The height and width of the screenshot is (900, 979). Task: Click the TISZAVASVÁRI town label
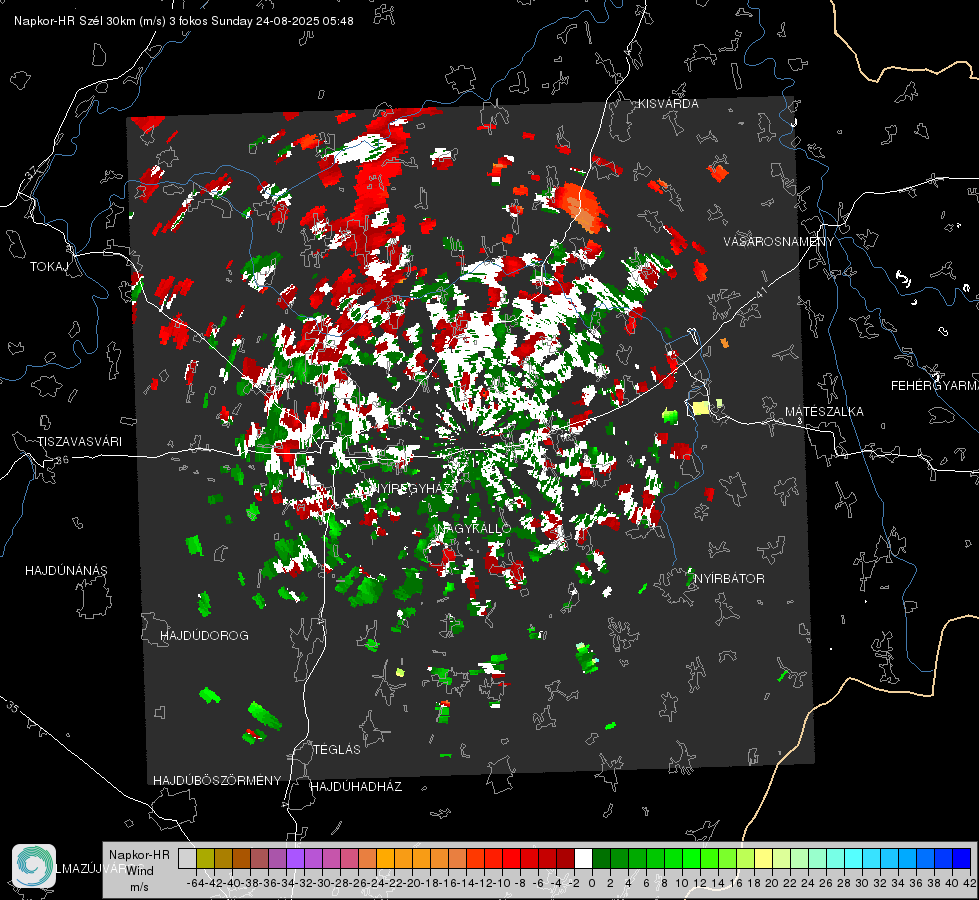pos(80,442)
